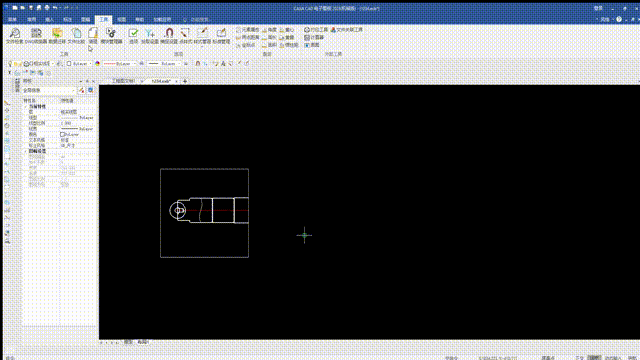Switch to the Annotation (标注) ribbon tab
Viewport: 640px width, 360px height.
67,20
